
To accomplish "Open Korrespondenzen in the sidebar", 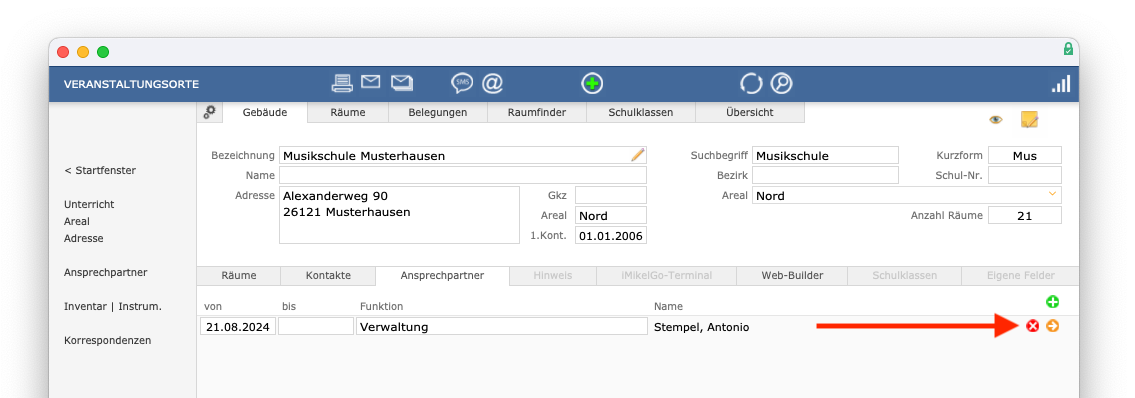I will (x=107, y=340).
